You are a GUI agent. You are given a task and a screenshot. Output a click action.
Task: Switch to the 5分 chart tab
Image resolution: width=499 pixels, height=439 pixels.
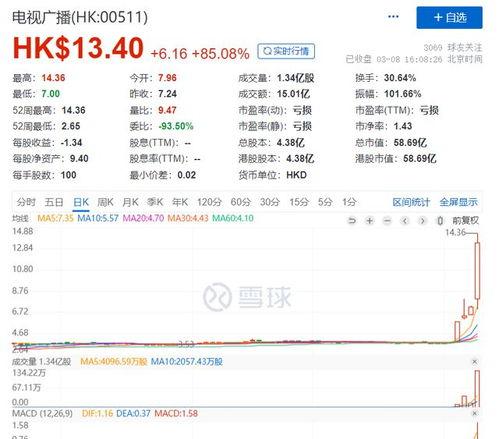click(x=325, y=202)
